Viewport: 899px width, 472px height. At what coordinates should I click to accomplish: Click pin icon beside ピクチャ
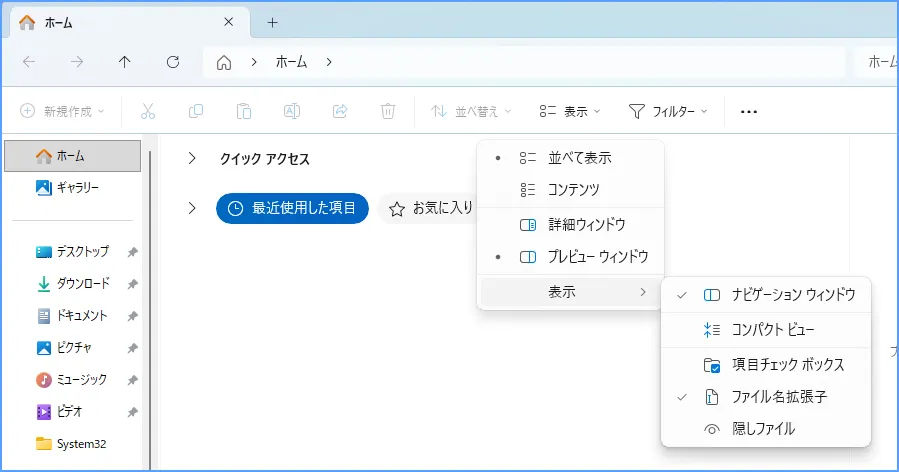coord(132,348)
